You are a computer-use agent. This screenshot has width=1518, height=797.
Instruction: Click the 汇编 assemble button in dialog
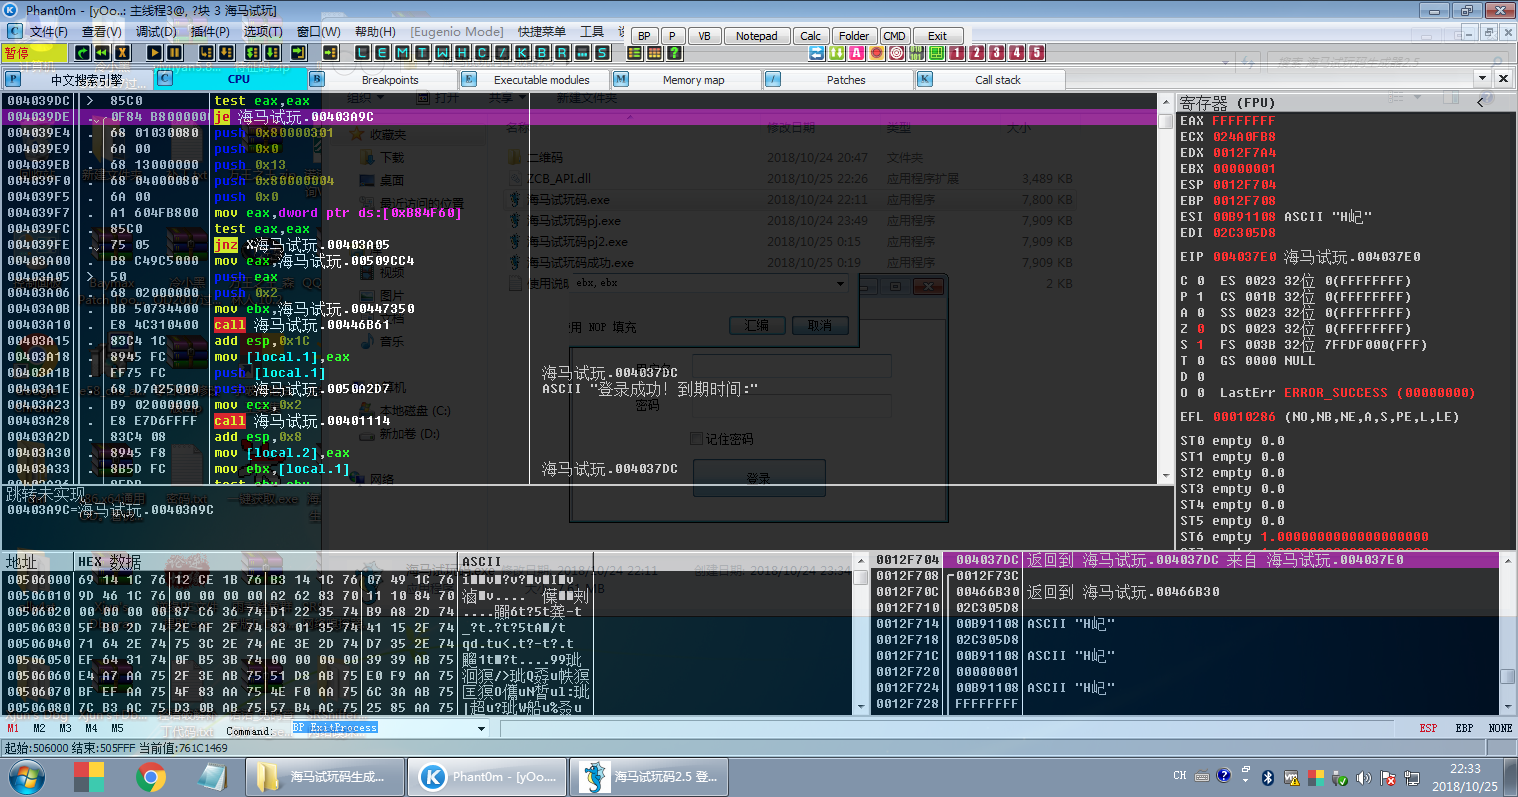[x=757, y=325]
